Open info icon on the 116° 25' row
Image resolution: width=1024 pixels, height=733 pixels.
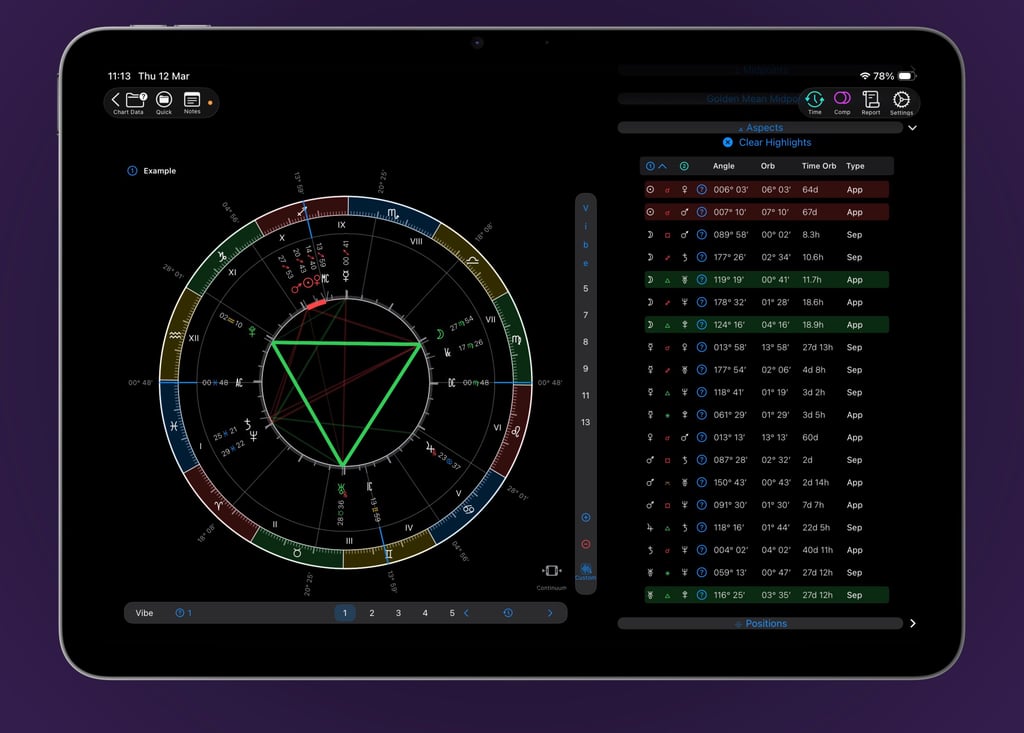pos(701,595)
